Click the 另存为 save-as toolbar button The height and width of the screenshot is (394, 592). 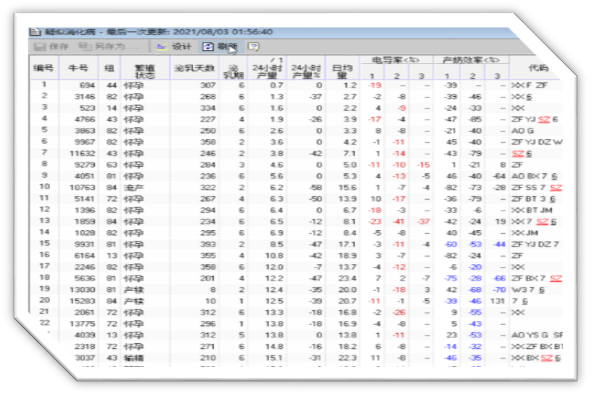(108, 46)
